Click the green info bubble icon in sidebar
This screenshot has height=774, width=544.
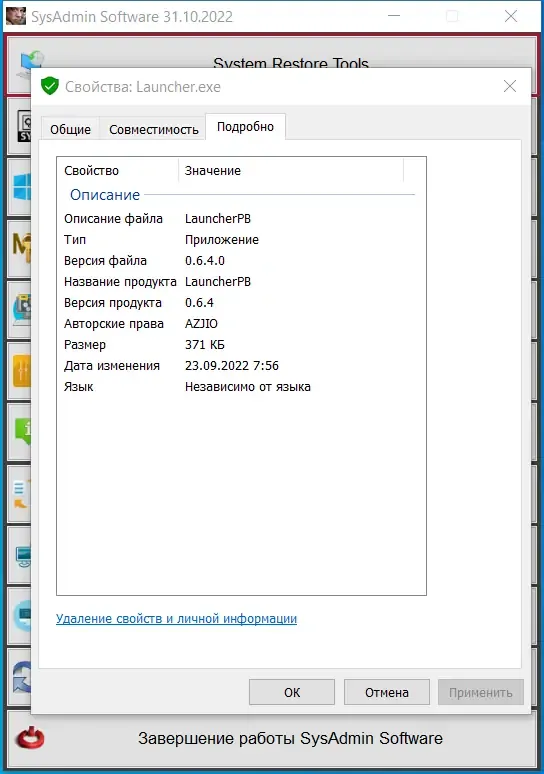[x=23, y=430]
